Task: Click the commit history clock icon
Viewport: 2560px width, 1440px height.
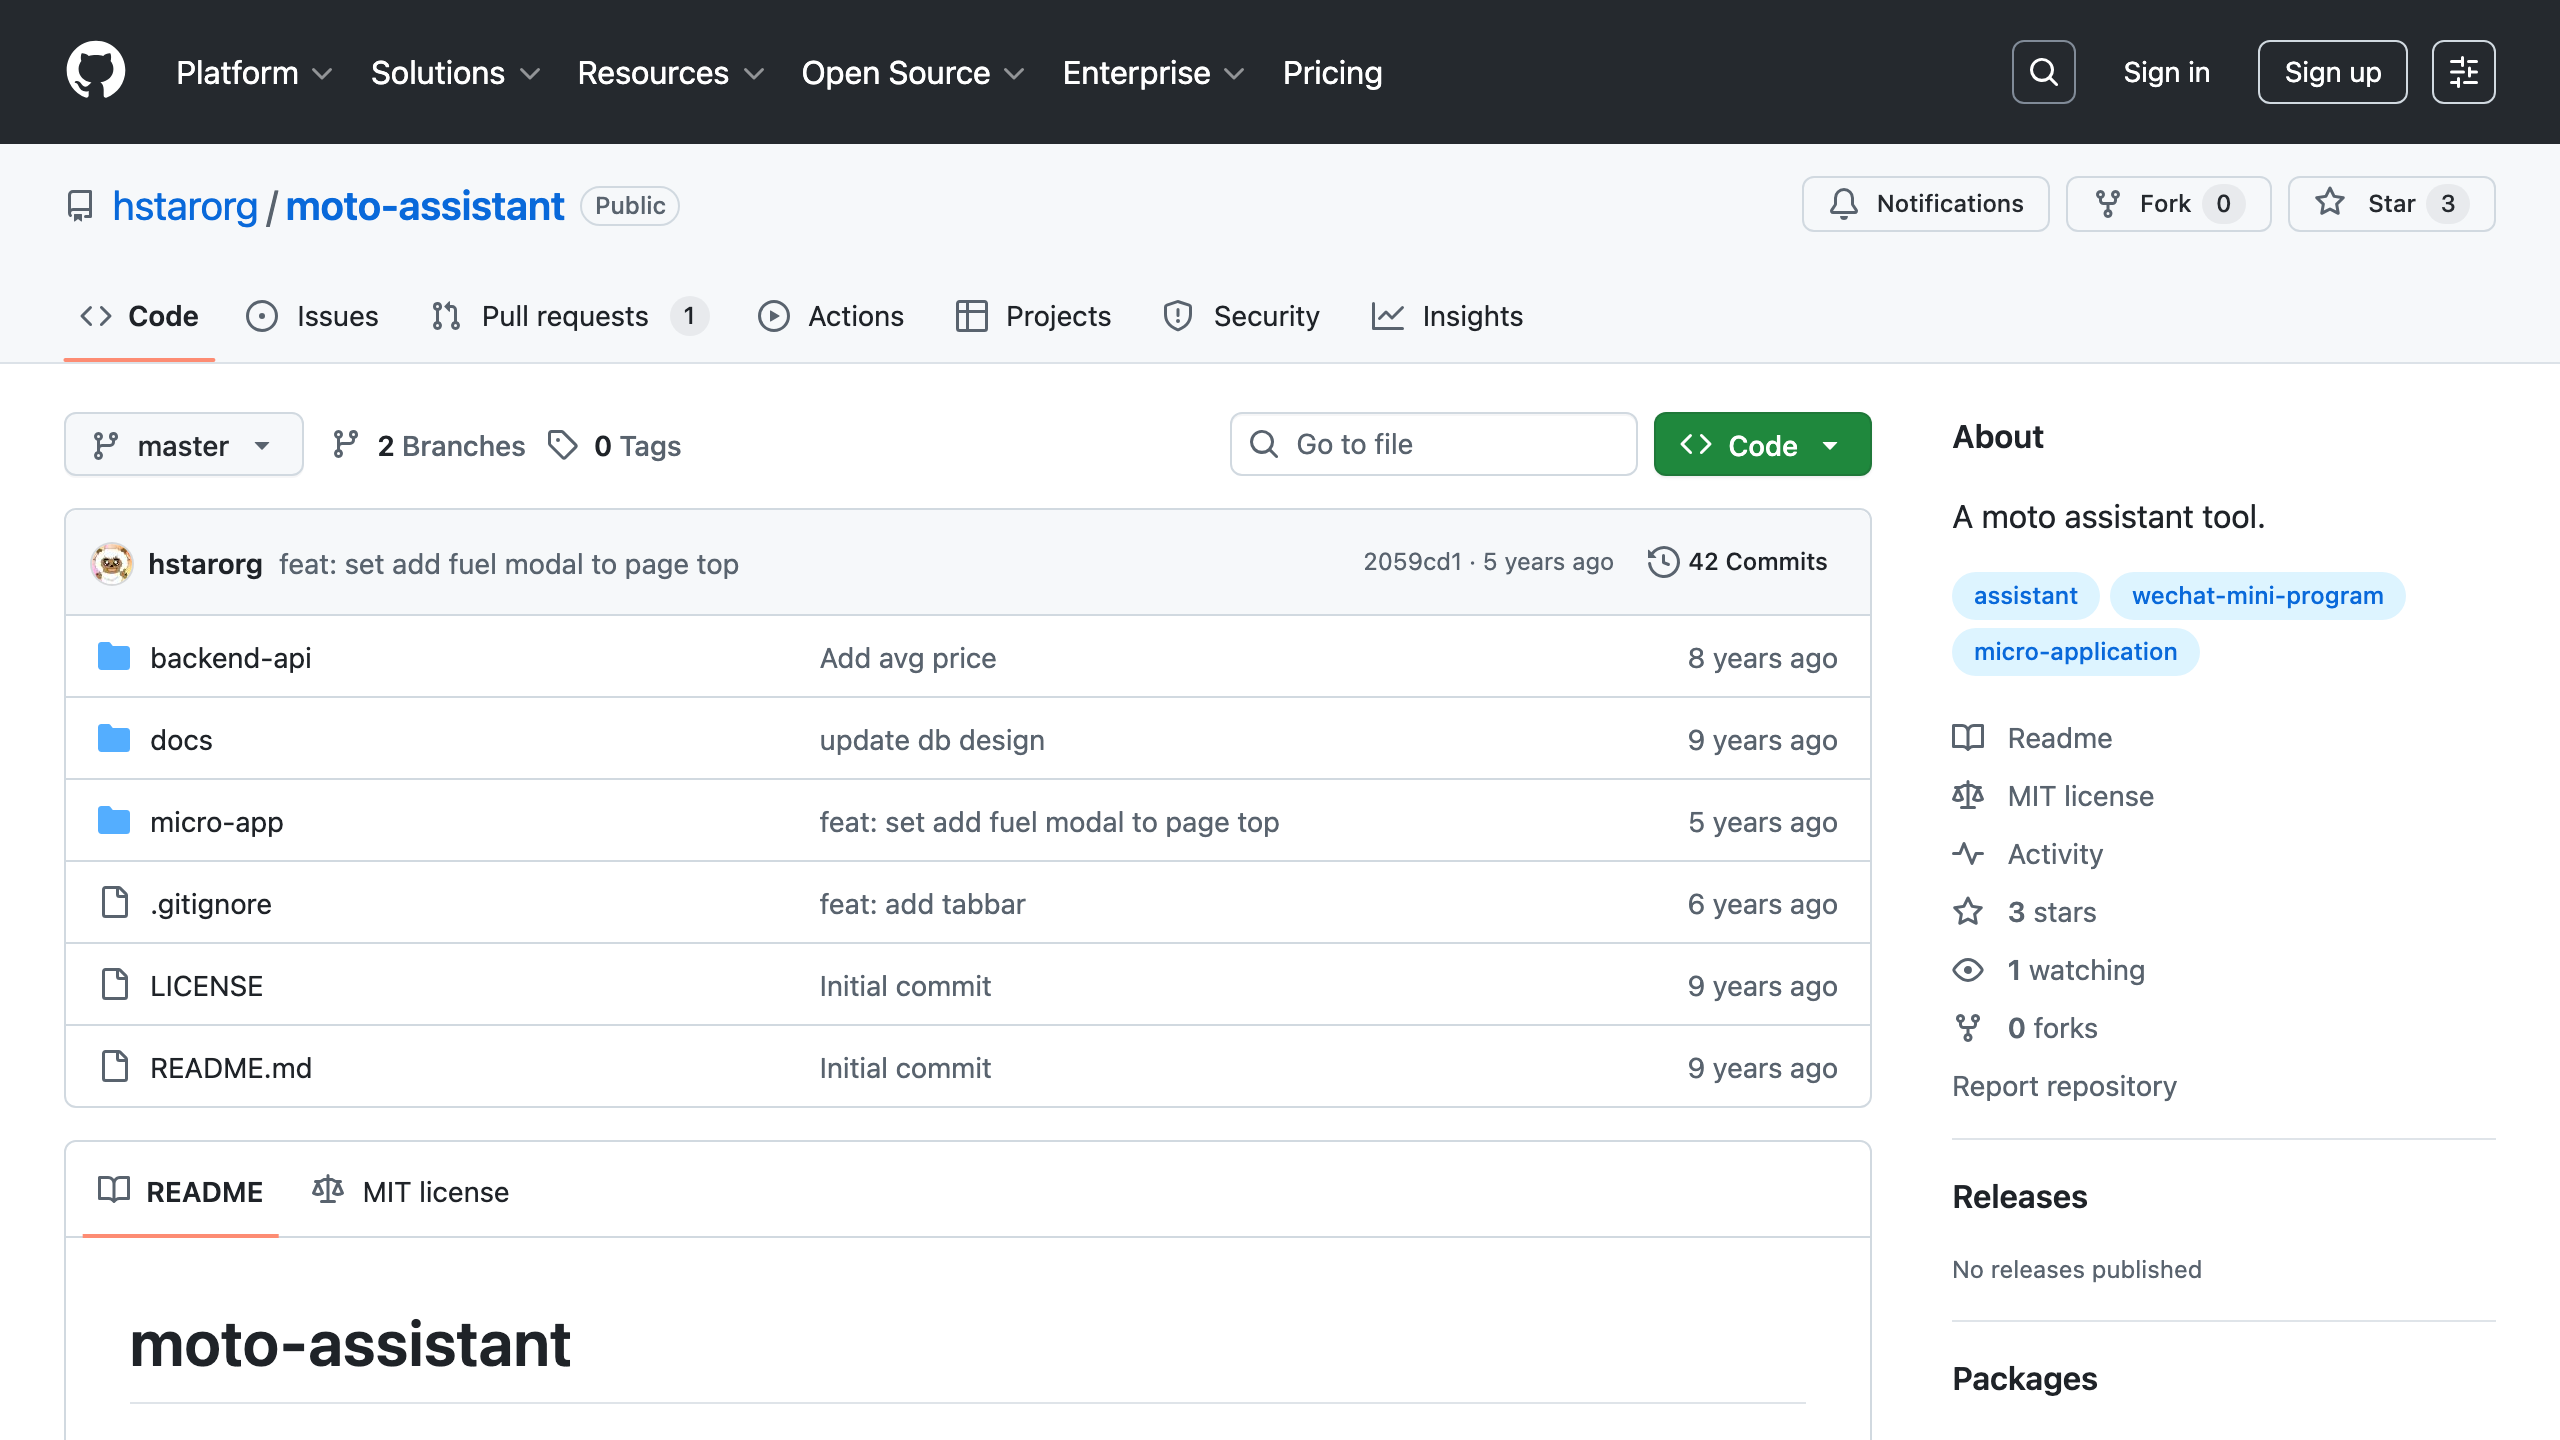Action: click(1663, 562)
